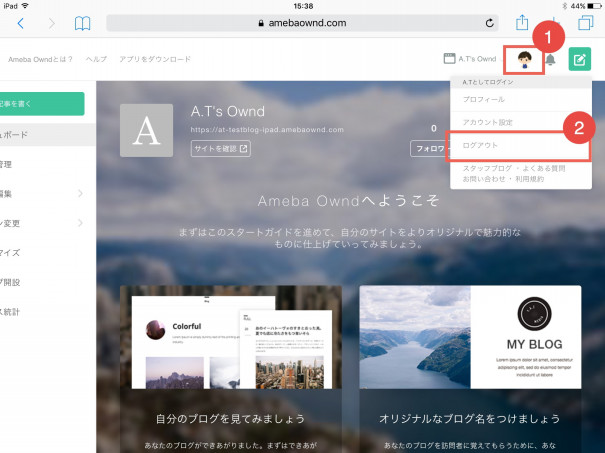Open Safari bookmarks book icon
Image resolution: width=605 pixels, height=453 pixels.
coord(83,23)
